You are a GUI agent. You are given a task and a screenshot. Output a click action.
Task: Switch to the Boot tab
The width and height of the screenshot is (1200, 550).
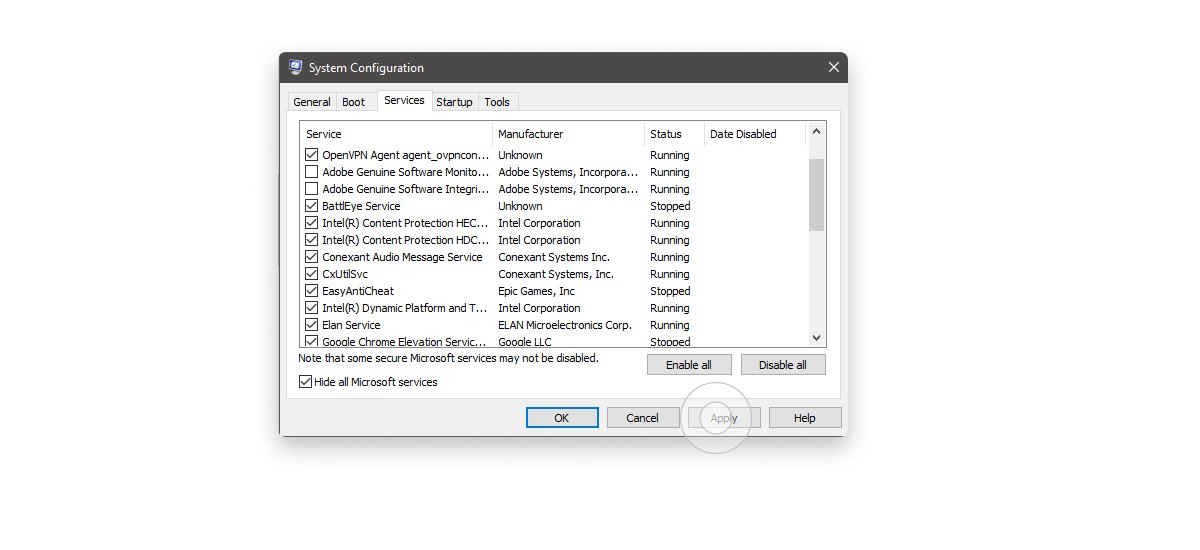point(354,102)
